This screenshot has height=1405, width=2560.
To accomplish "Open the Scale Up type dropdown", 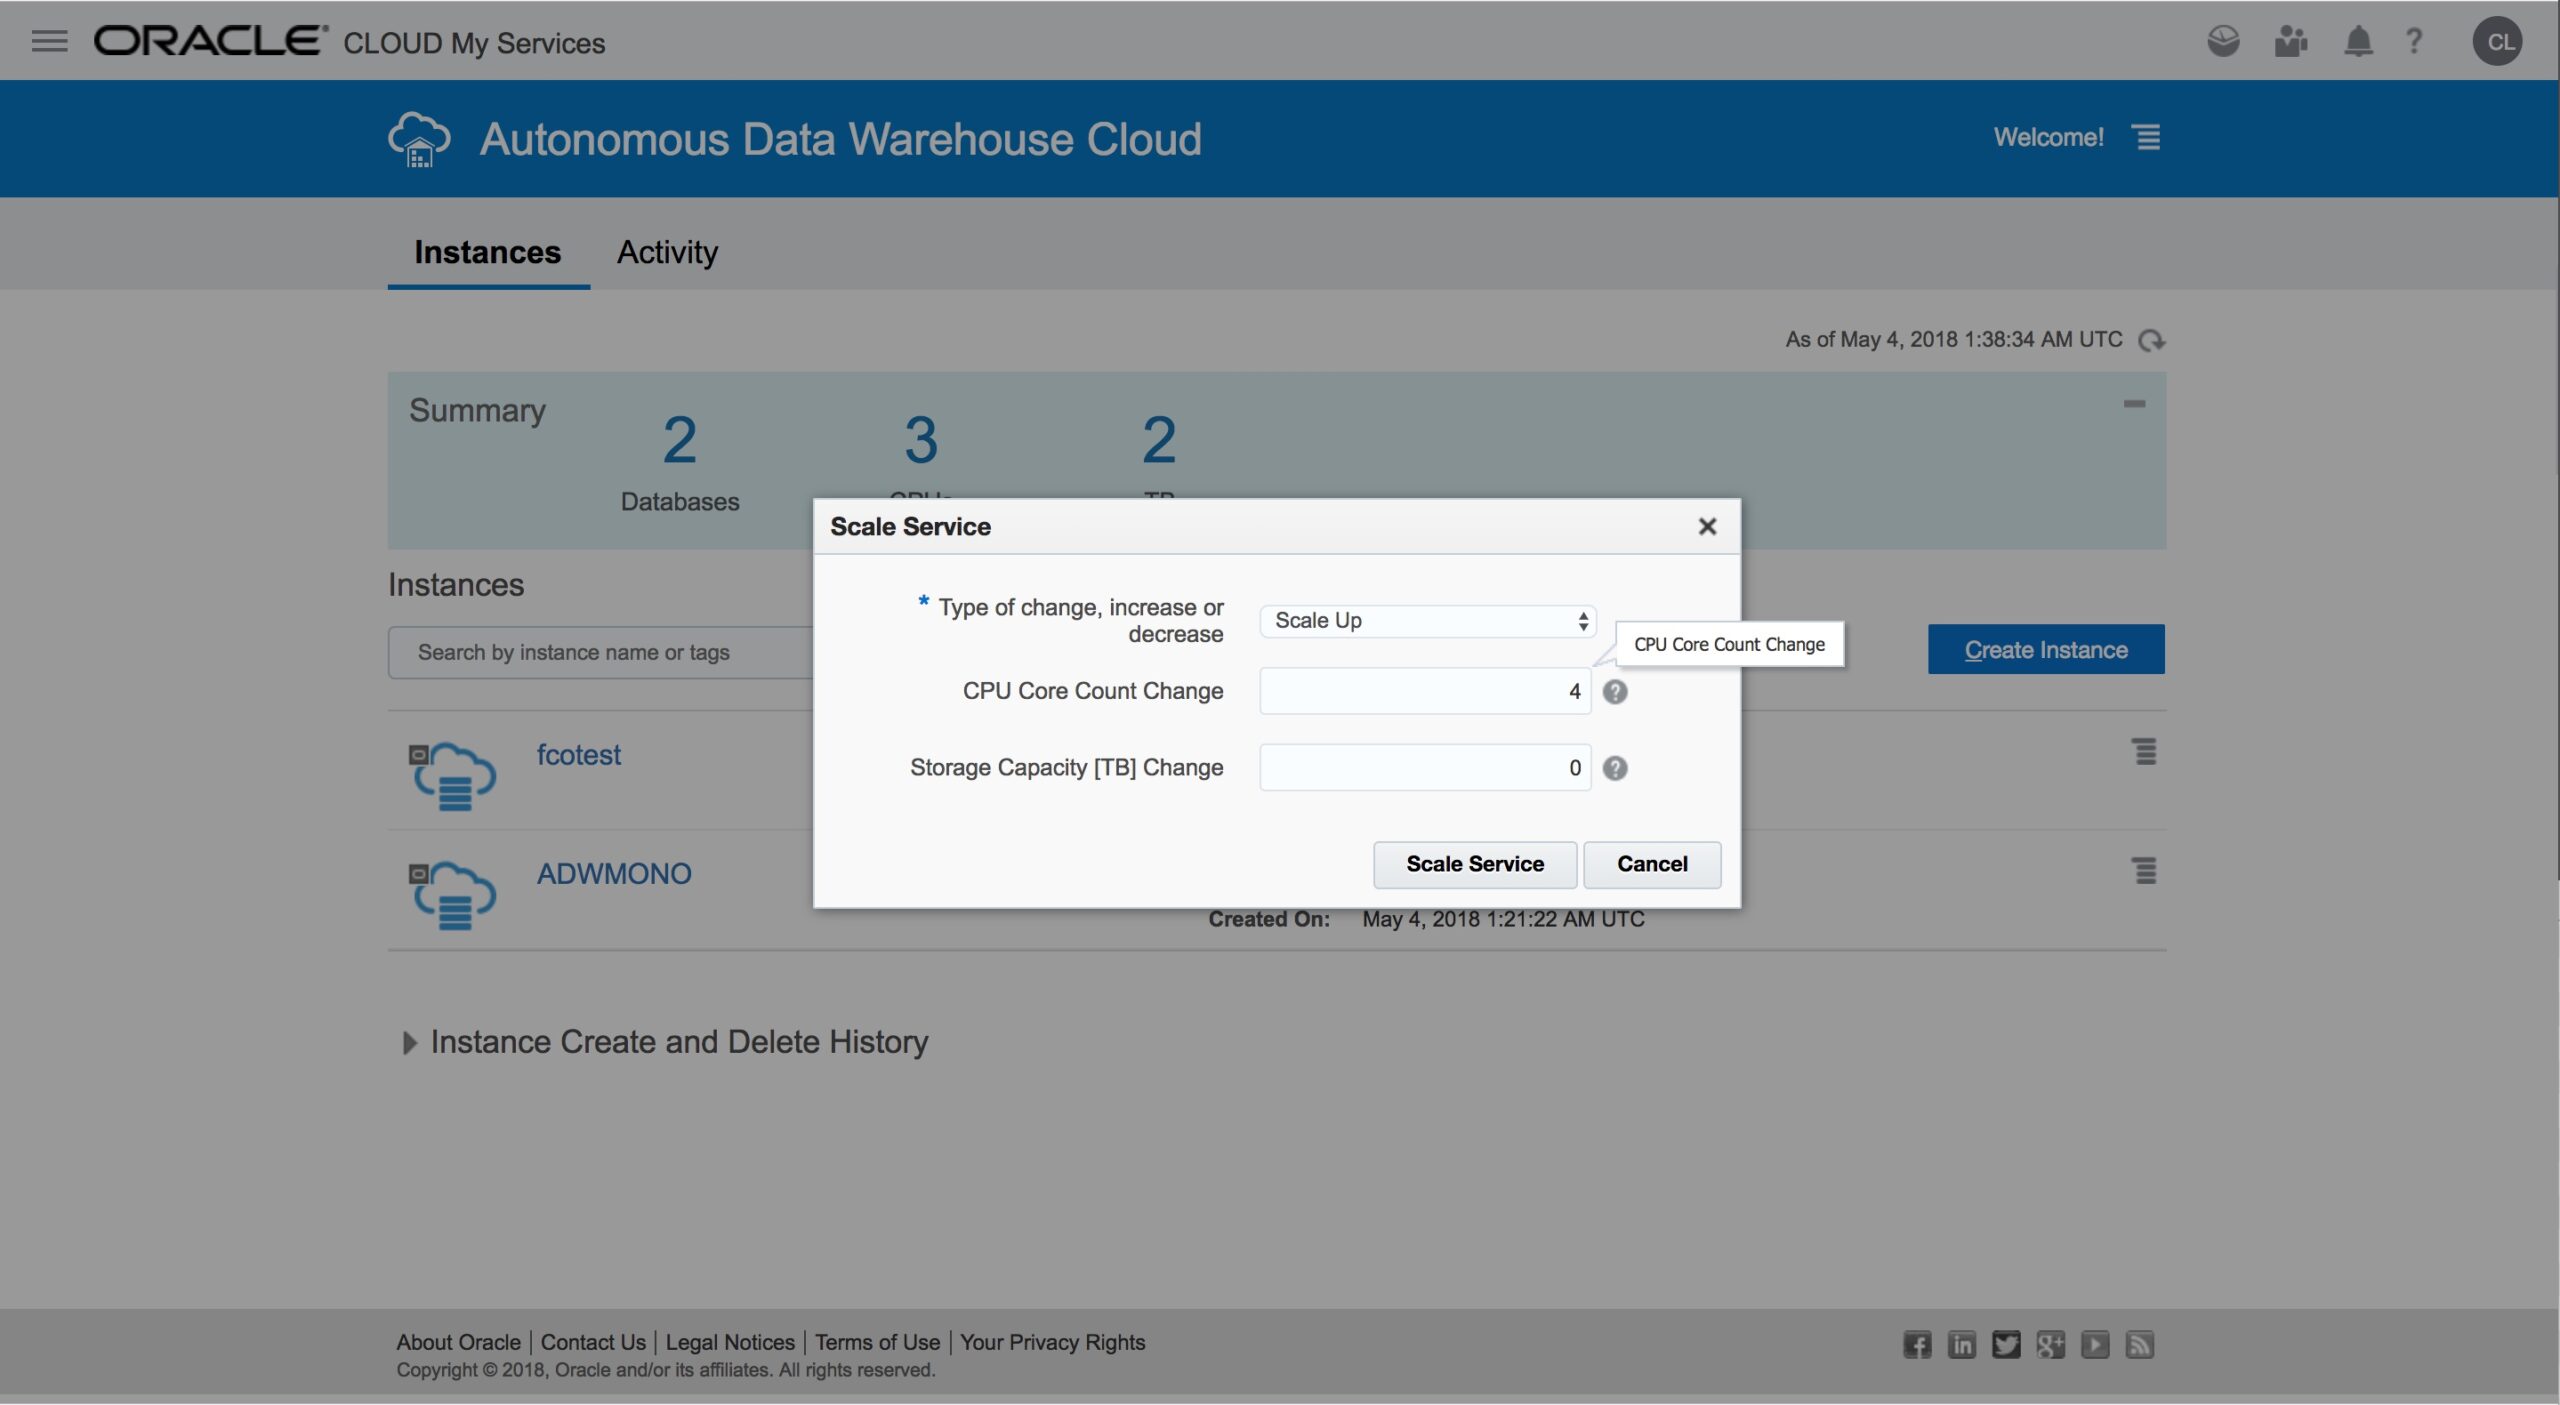I will [1428, 621].
